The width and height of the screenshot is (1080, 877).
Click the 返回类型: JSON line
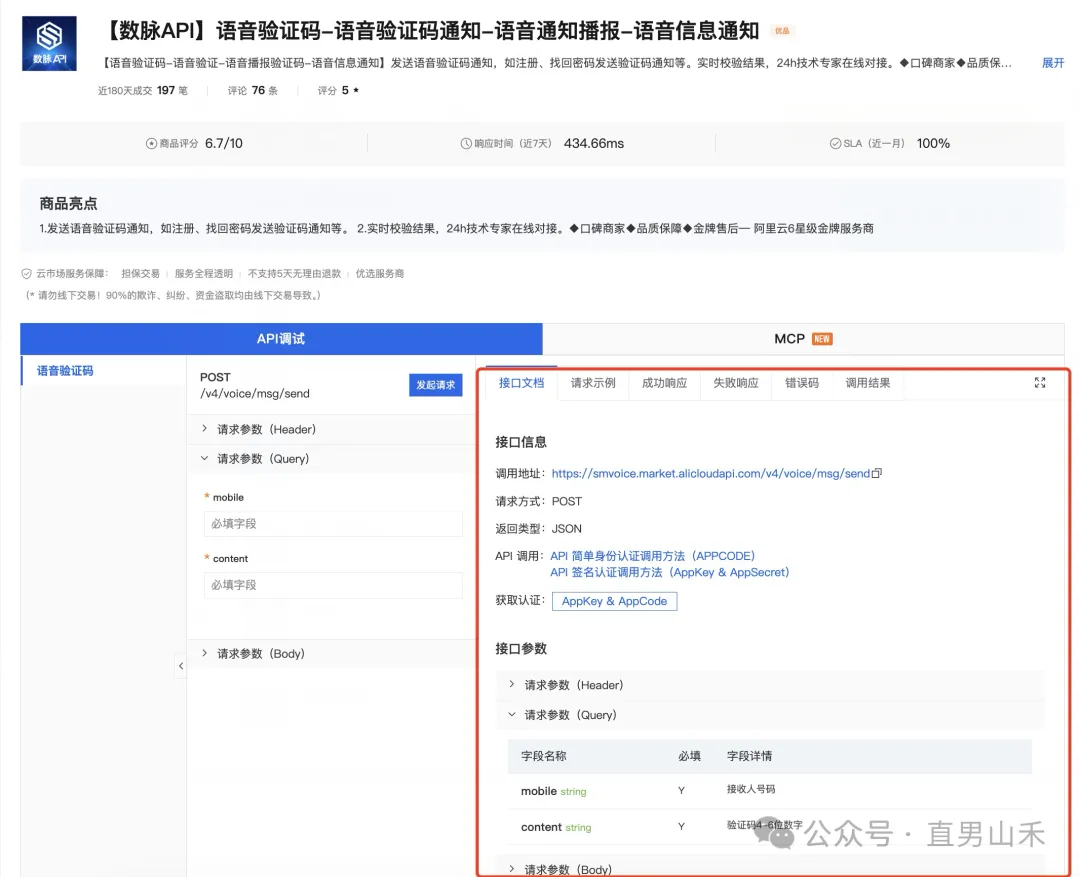point(539,528)
